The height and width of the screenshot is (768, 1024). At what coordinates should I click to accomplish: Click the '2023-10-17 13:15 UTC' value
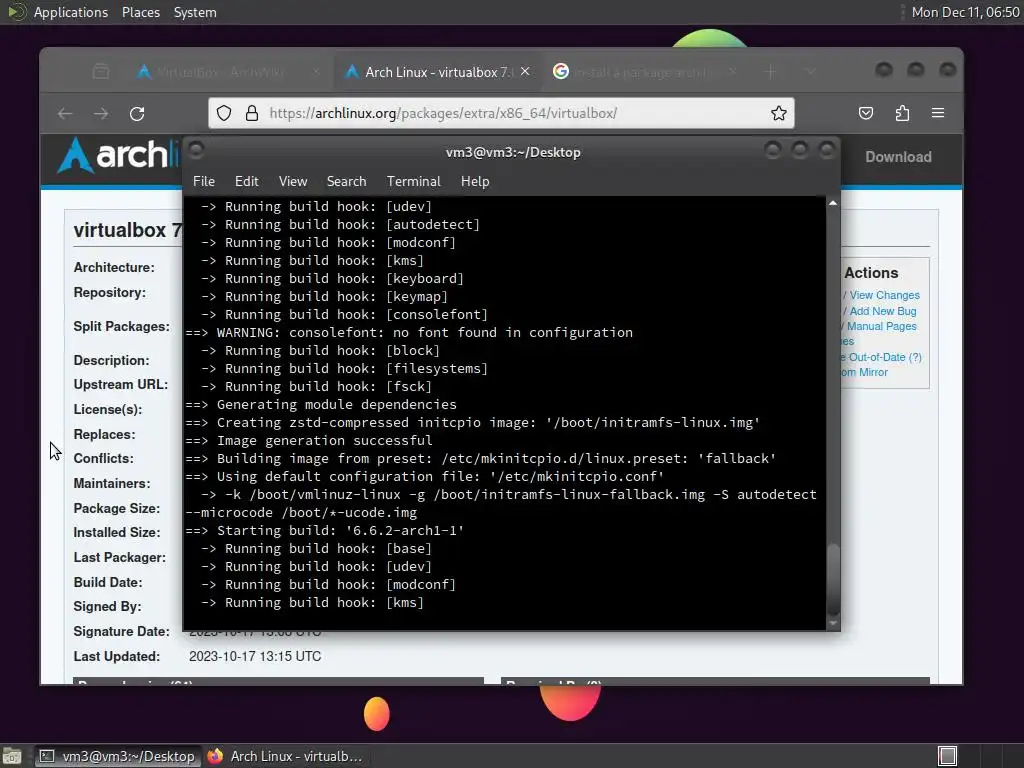tap(255, 656)
